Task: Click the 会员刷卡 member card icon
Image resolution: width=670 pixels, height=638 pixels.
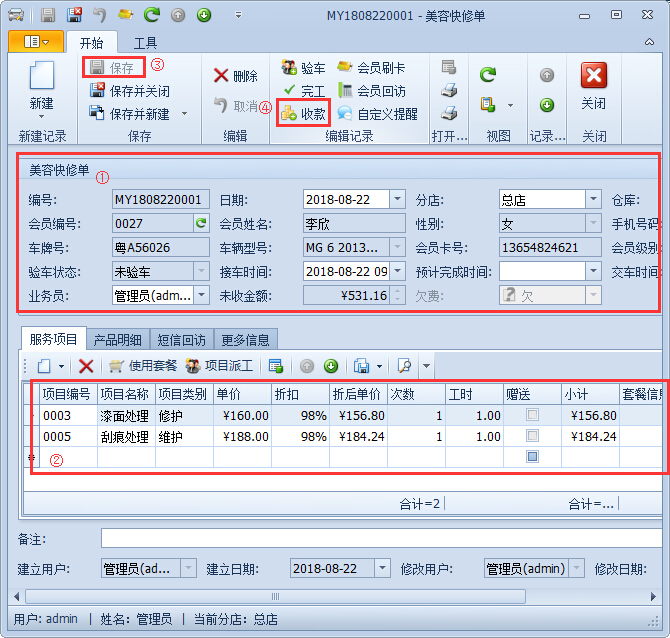Action: (345, 68)
